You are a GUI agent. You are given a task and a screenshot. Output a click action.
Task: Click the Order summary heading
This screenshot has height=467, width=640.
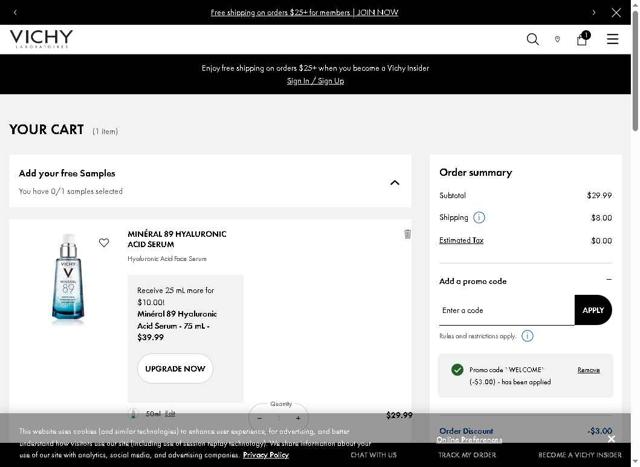[476, 172]
